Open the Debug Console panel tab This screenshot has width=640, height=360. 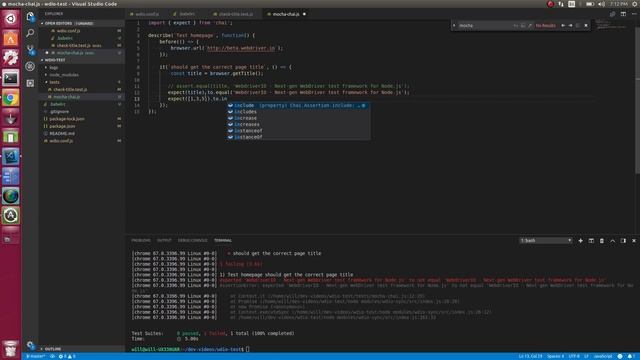click(193, 240)
